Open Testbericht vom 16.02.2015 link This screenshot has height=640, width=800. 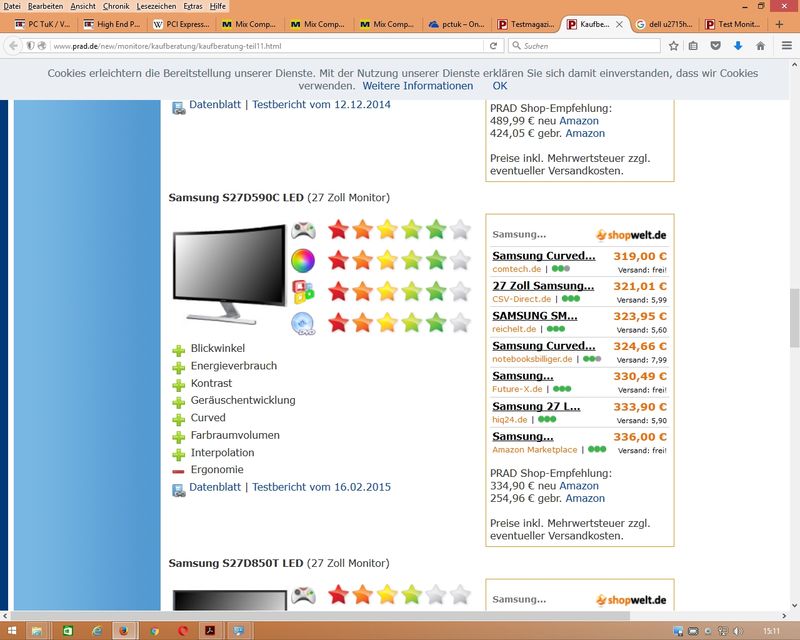(x=321, y=487)
